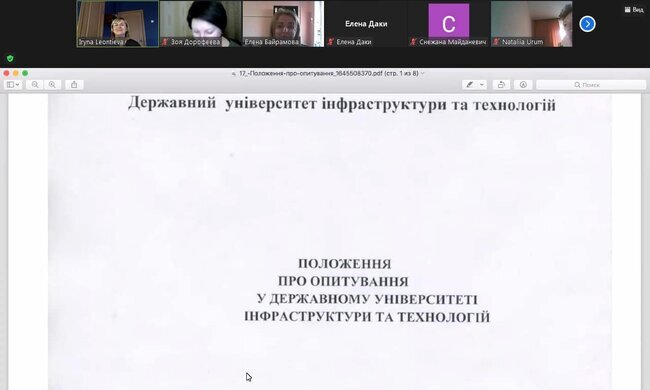650x390 pixels.
Task: Zoom in the PDF document
Action: tap(52, 85)
